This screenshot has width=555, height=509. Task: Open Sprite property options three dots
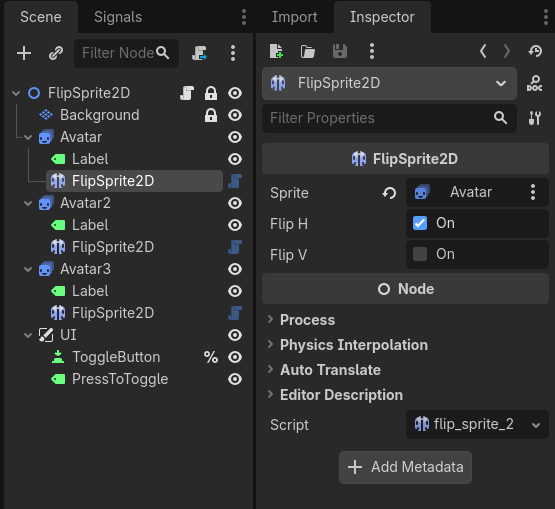[533, 192]
